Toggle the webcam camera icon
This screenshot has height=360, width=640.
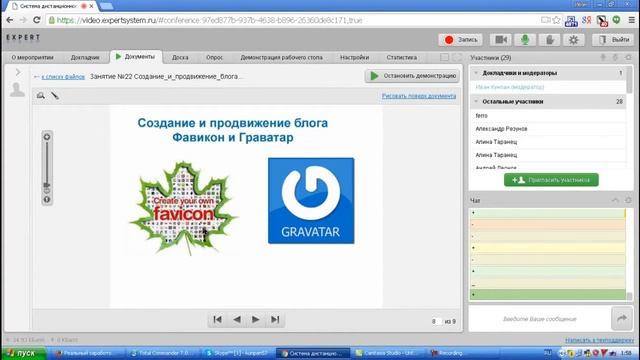tap(501, 40)
